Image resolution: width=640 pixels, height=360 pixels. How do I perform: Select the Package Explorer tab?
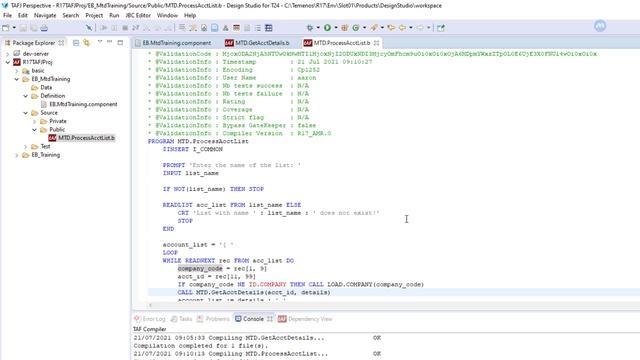33,43
